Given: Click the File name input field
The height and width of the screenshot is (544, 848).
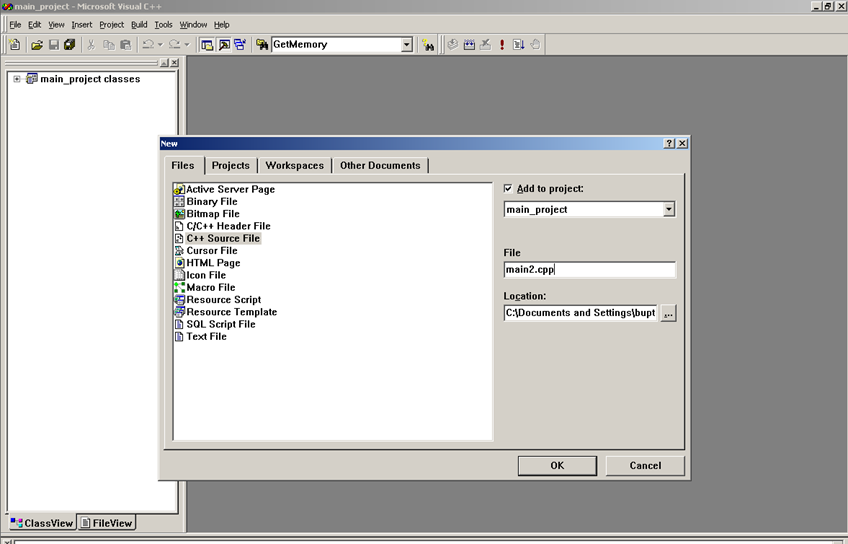Looking at the screenshot, I should coord(589,270).
